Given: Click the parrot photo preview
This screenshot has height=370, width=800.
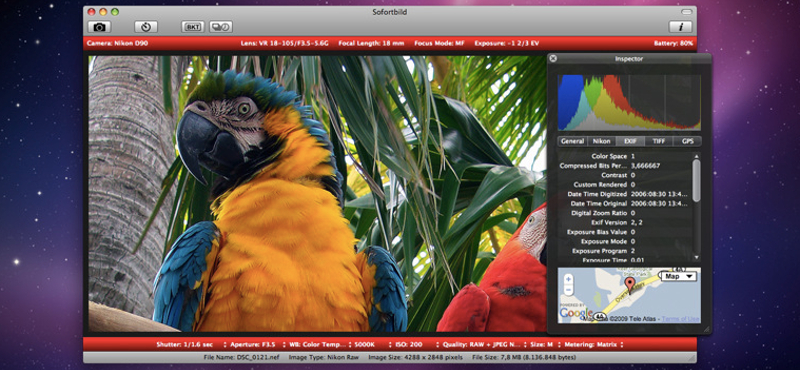Looking at the screenshot, I should pos(317,194).
